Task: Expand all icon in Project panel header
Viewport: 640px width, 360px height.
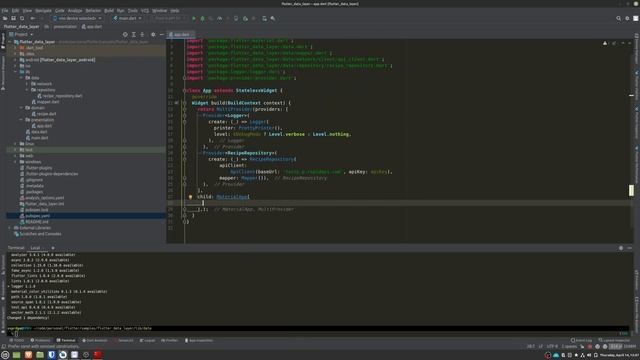Action: click(134, 35)
